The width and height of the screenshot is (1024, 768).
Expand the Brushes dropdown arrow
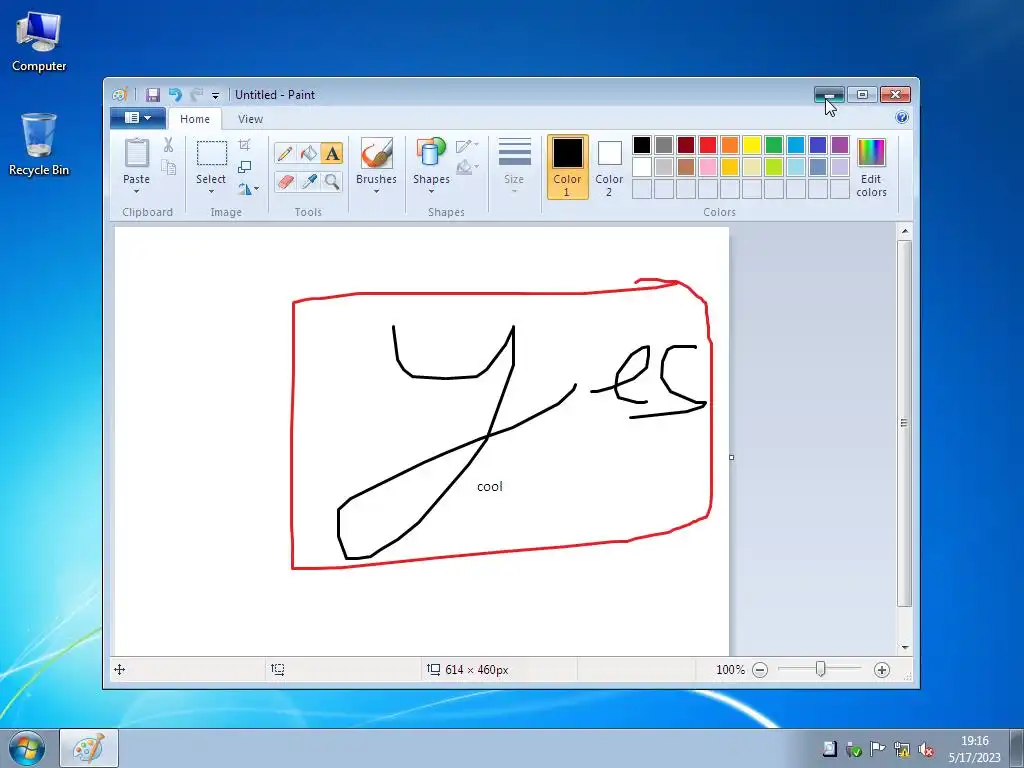coord(376,191)
